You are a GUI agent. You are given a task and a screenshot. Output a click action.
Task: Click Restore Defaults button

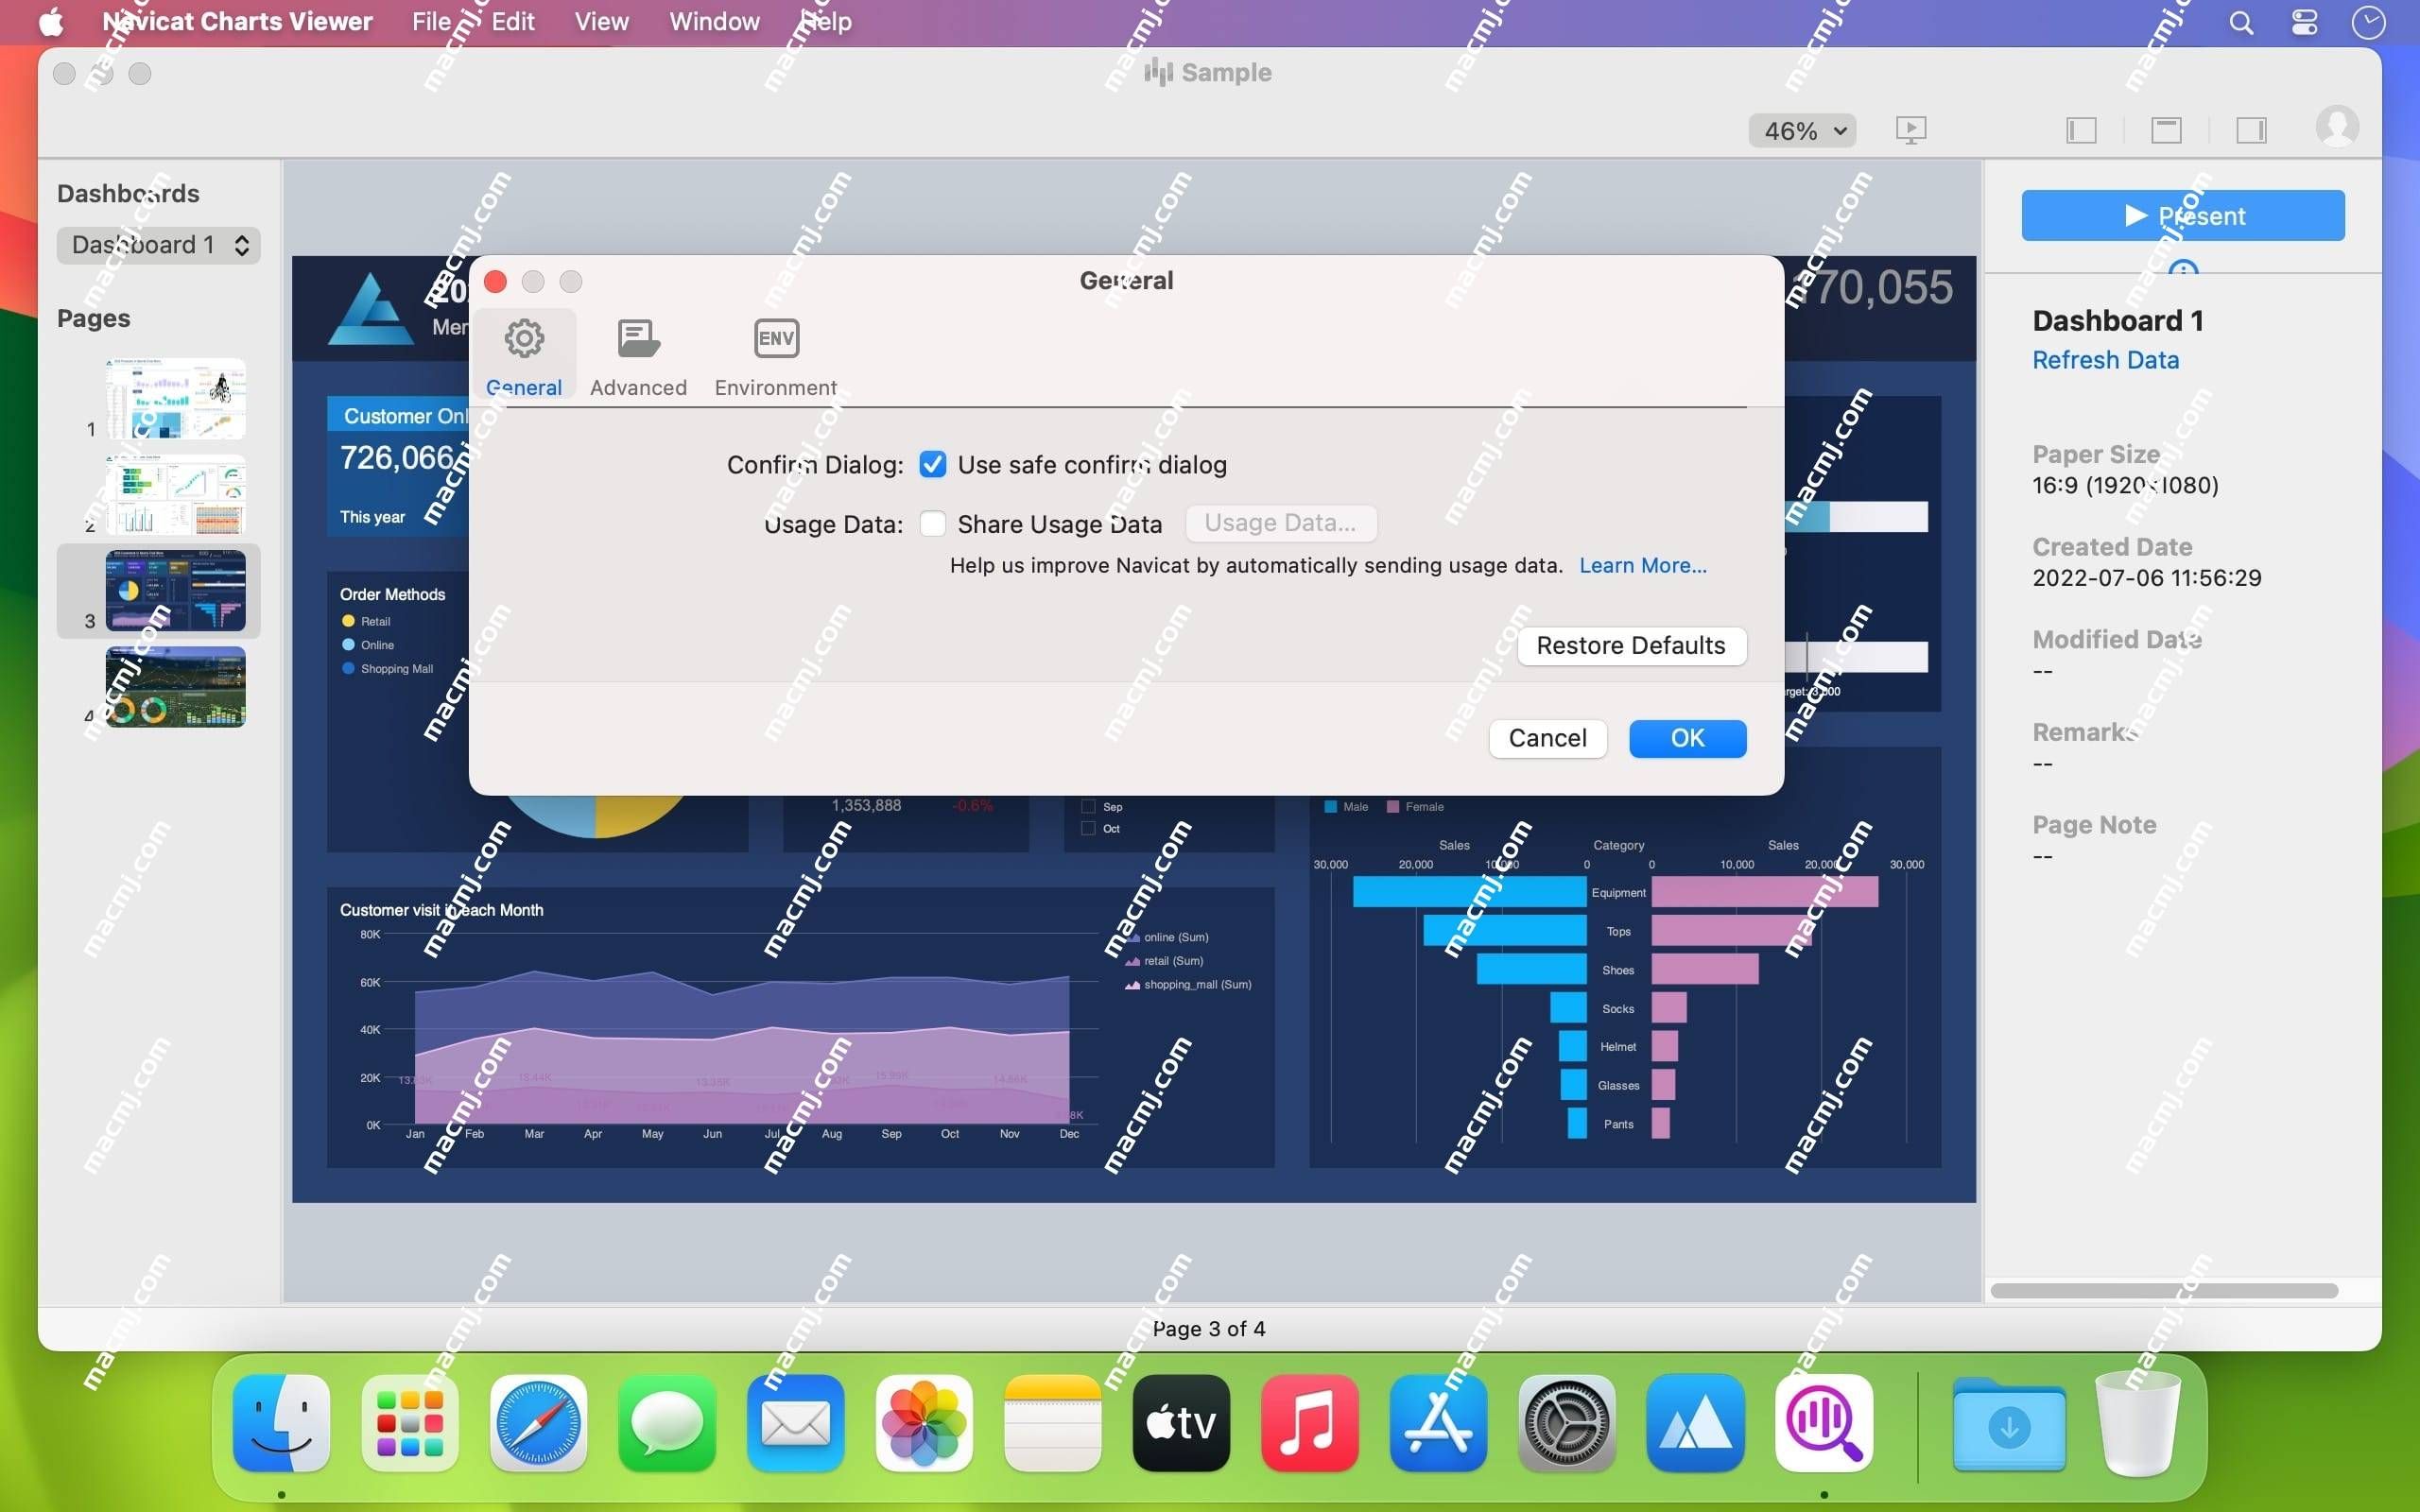[1629, 646]
